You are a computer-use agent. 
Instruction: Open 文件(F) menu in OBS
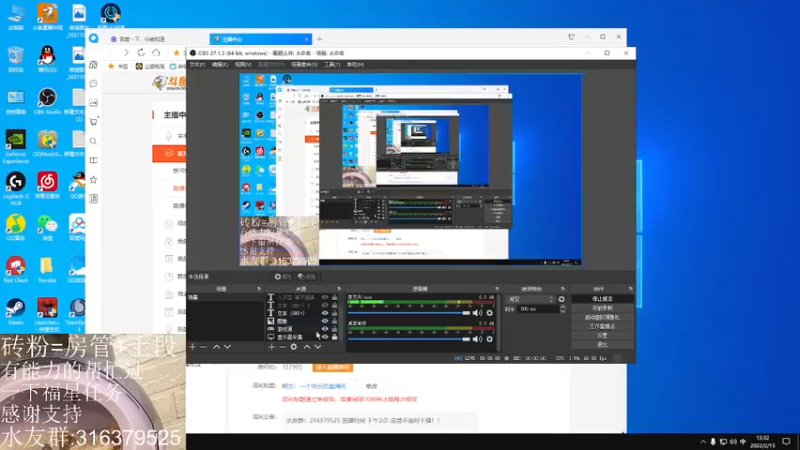[197, 65]
